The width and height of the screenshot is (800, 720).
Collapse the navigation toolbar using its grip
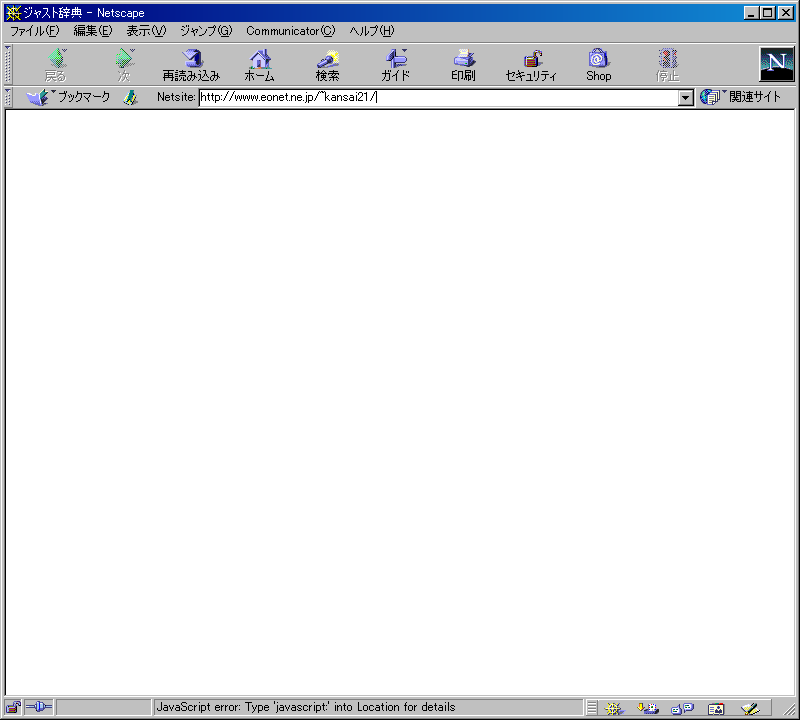point(8,64)
